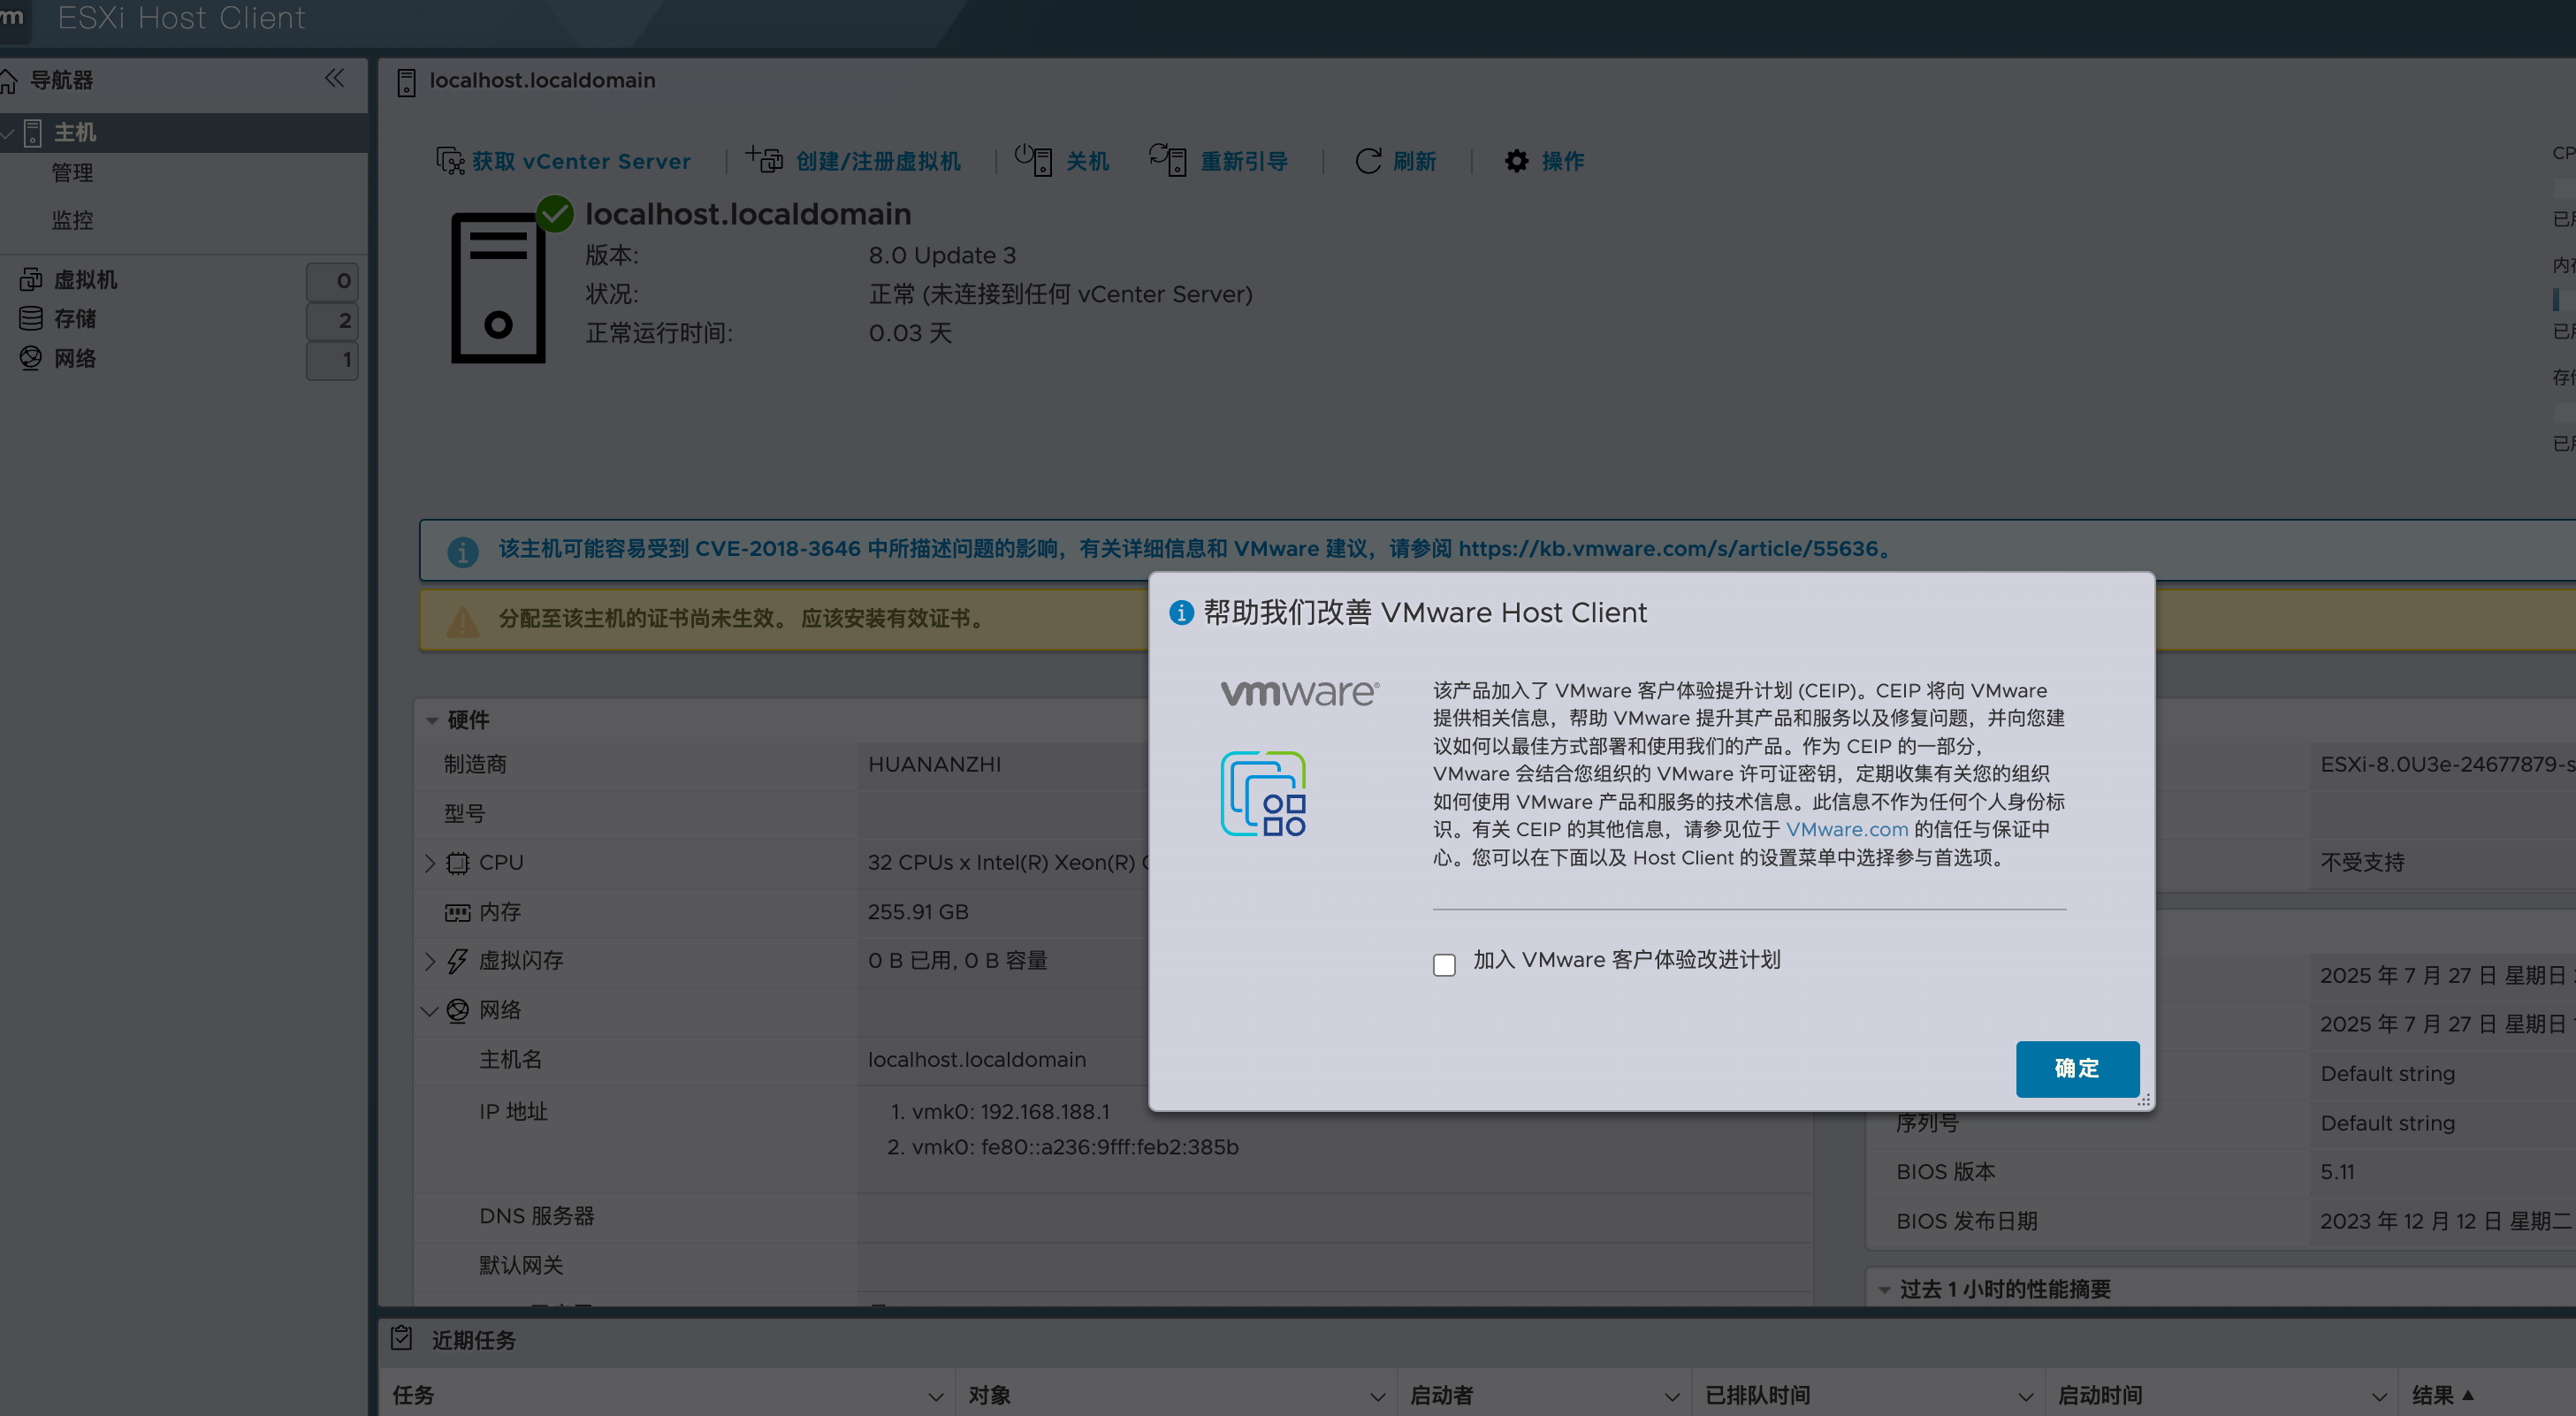Click the info icon in the CVE alert banner
This screenshot has width=2576, height=1416.
[462, 551]
